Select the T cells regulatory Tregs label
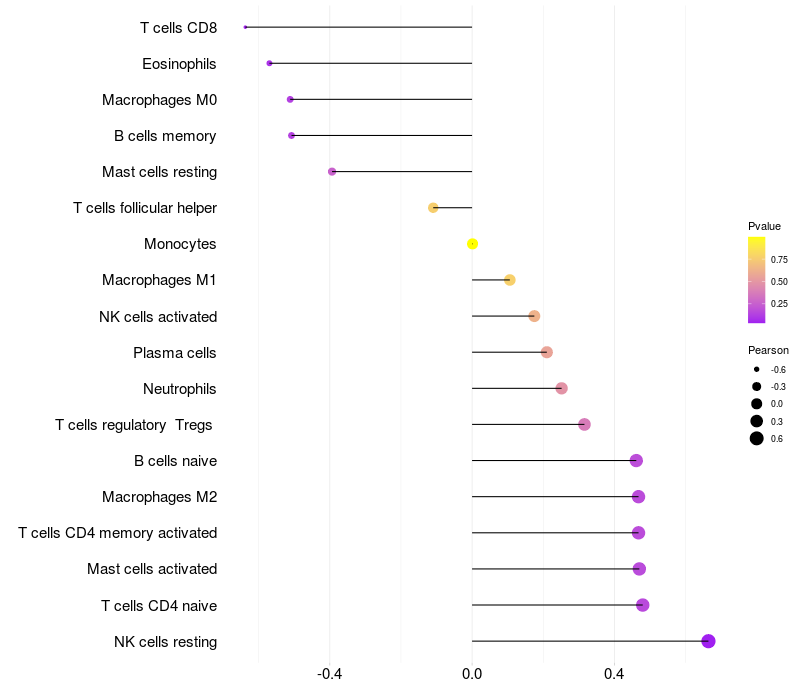This screenshot has height=700, width=800. pyautogui.click(x=134, y=425)
